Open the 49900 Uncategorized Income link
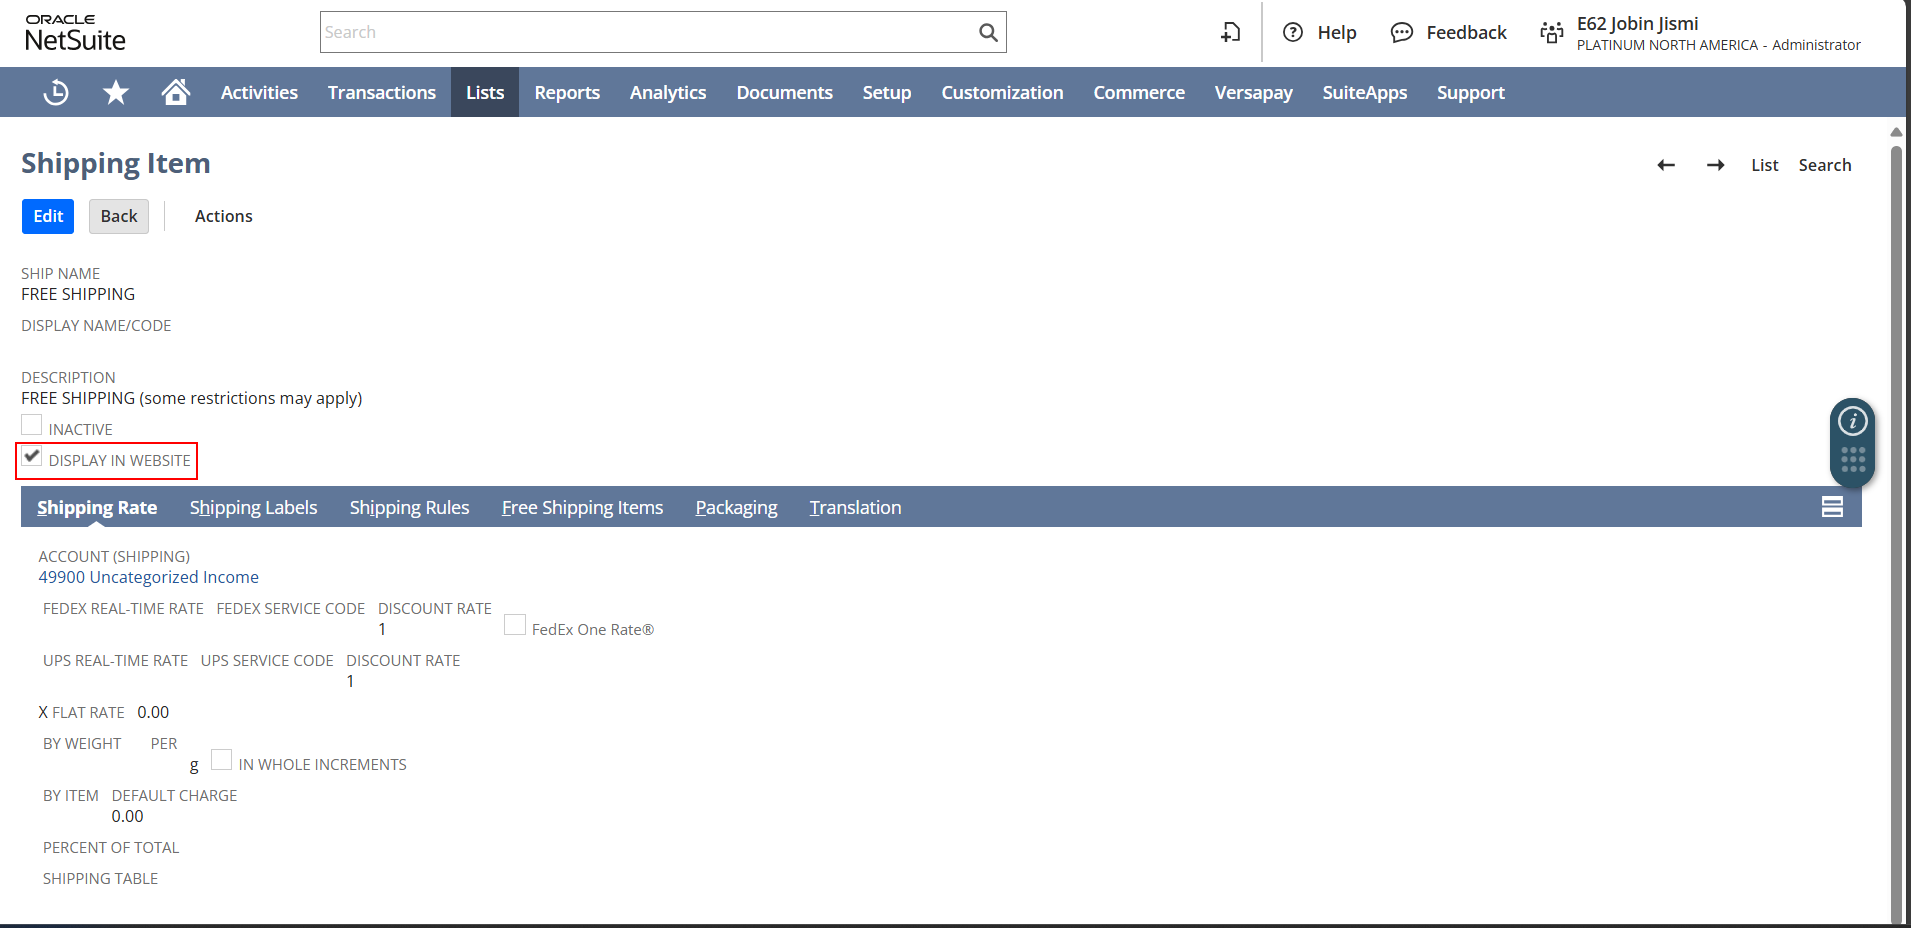Viewport: 1911px width, 928px height. click(x=148, y=577)
